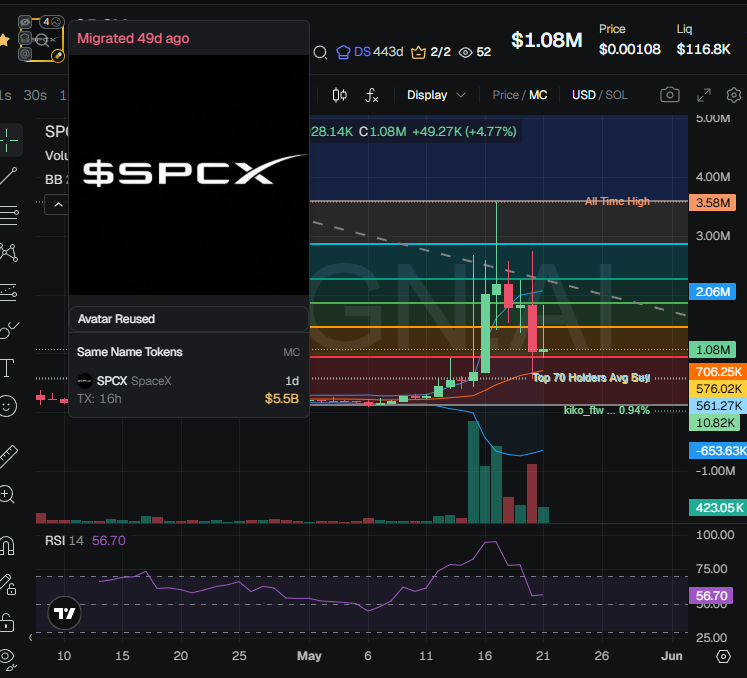Image resolution: width=747 pixels, height=678 pixels.
Task: Toggle stay in drawing mode
Action: click(x=8, y=584)
